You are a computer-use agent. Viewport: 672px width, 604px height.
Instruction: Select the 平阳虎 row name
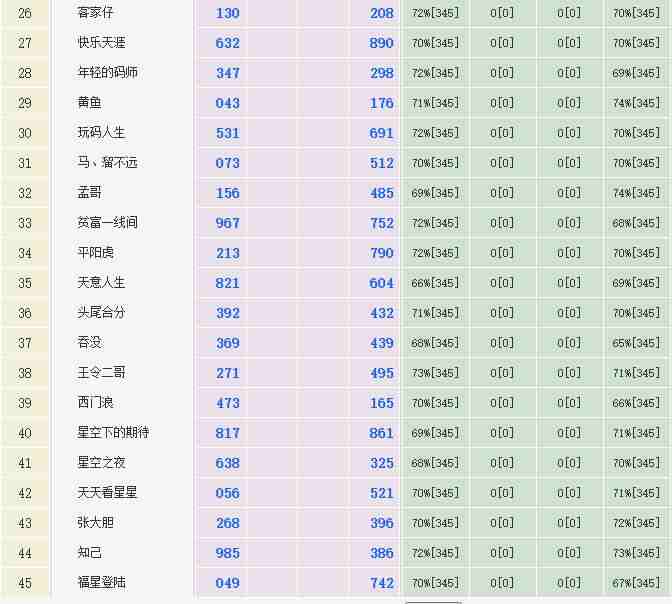pyautogui.click(x=95, y=253)
